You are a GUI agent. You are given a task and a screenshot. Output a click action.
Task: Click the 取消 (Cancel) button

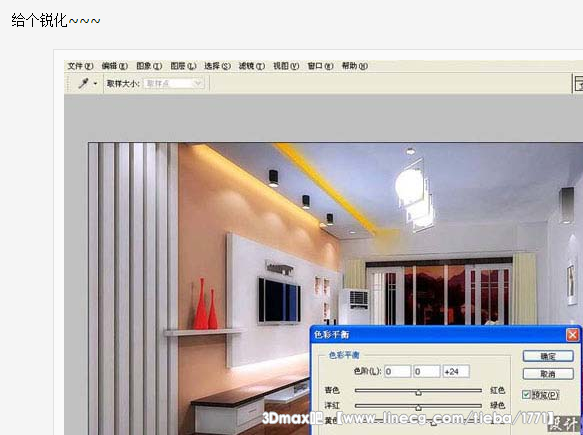[x=548, y=374]
